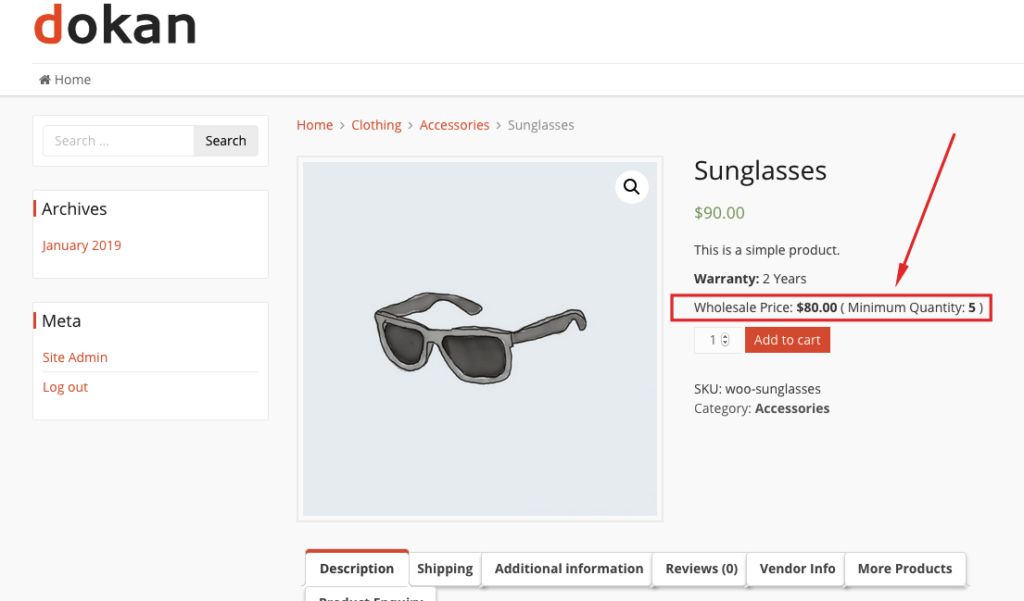Adjust the quantity stepper arrows
The height and width of the screenshot is (601, 1024).
725,340
